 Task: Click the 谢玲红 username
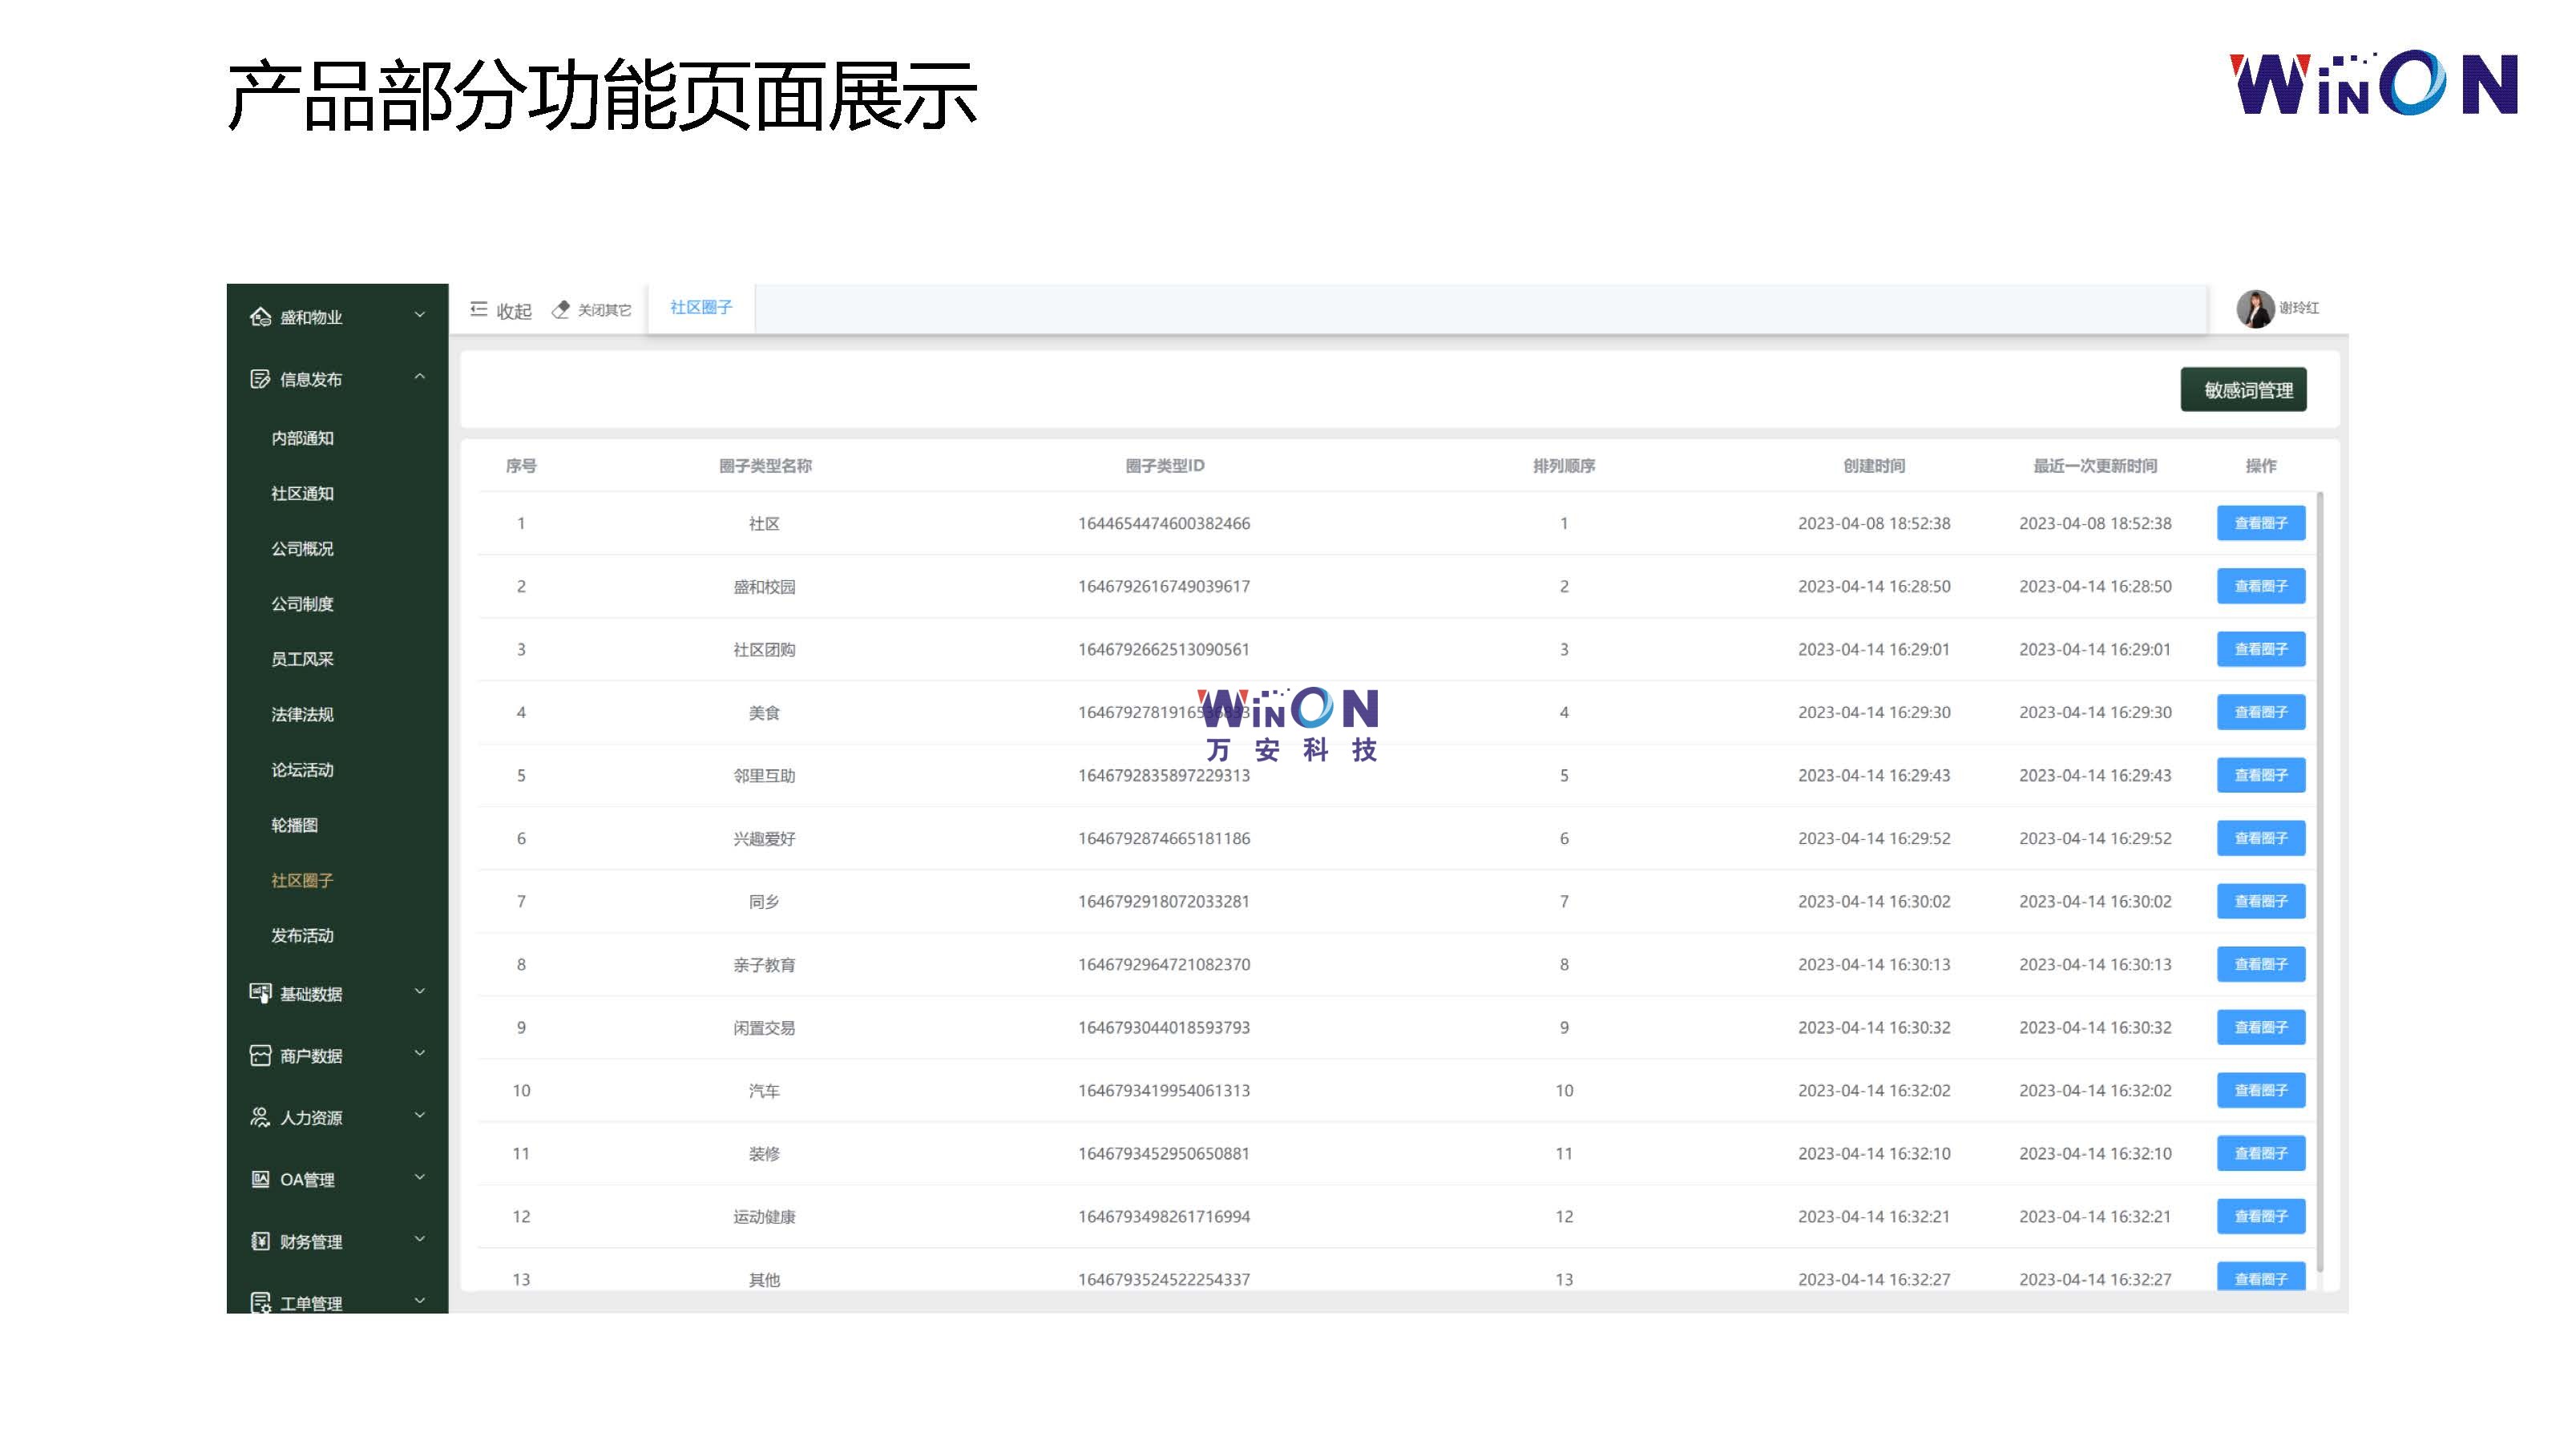(x=2298, y=308)
